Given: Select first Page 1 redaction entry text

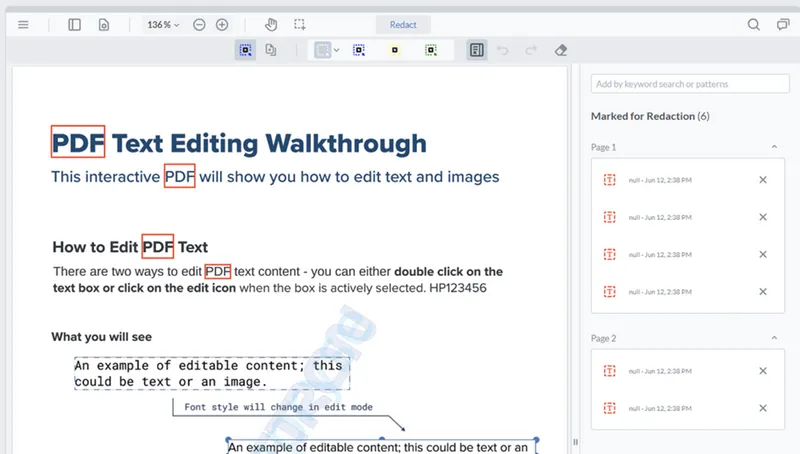Looking at the screenshot, I should pyautogui.click(x=660, y=180).
